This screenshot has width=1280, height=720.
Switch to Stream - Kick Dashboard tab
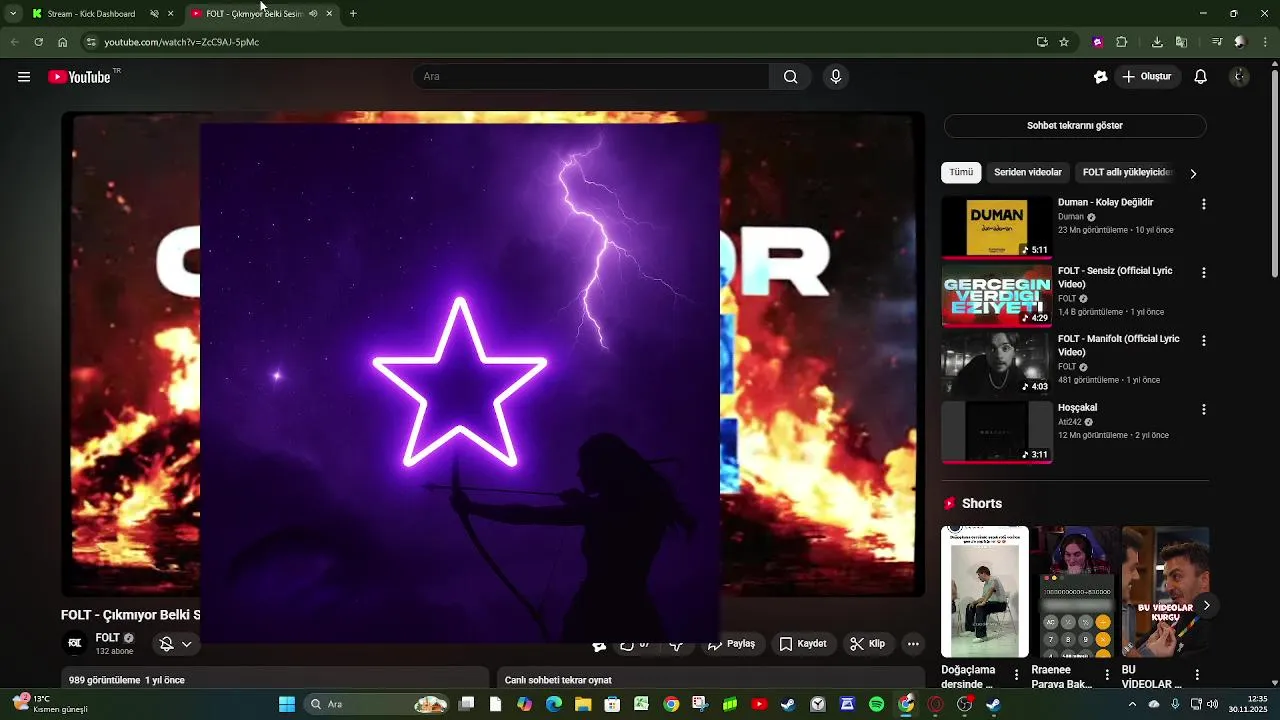tap(90, 14)
